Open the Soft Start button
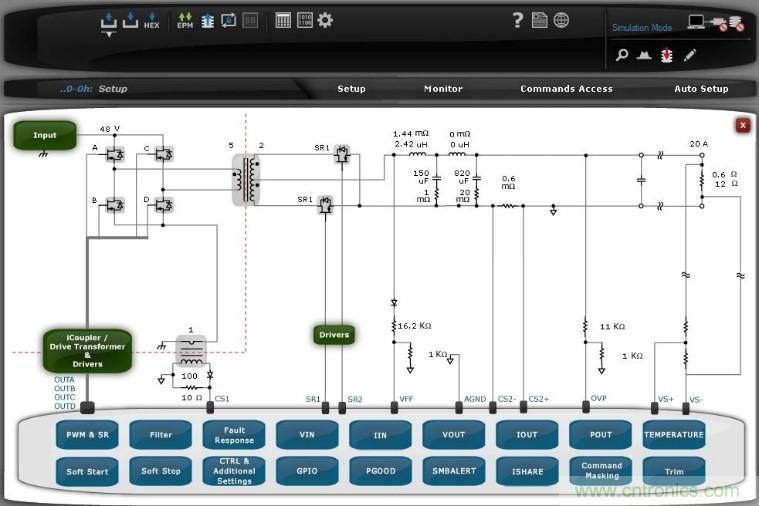Image resolution: width=759 pixels, height=506 pixels. pyautogui.click(x=87, y=471)
